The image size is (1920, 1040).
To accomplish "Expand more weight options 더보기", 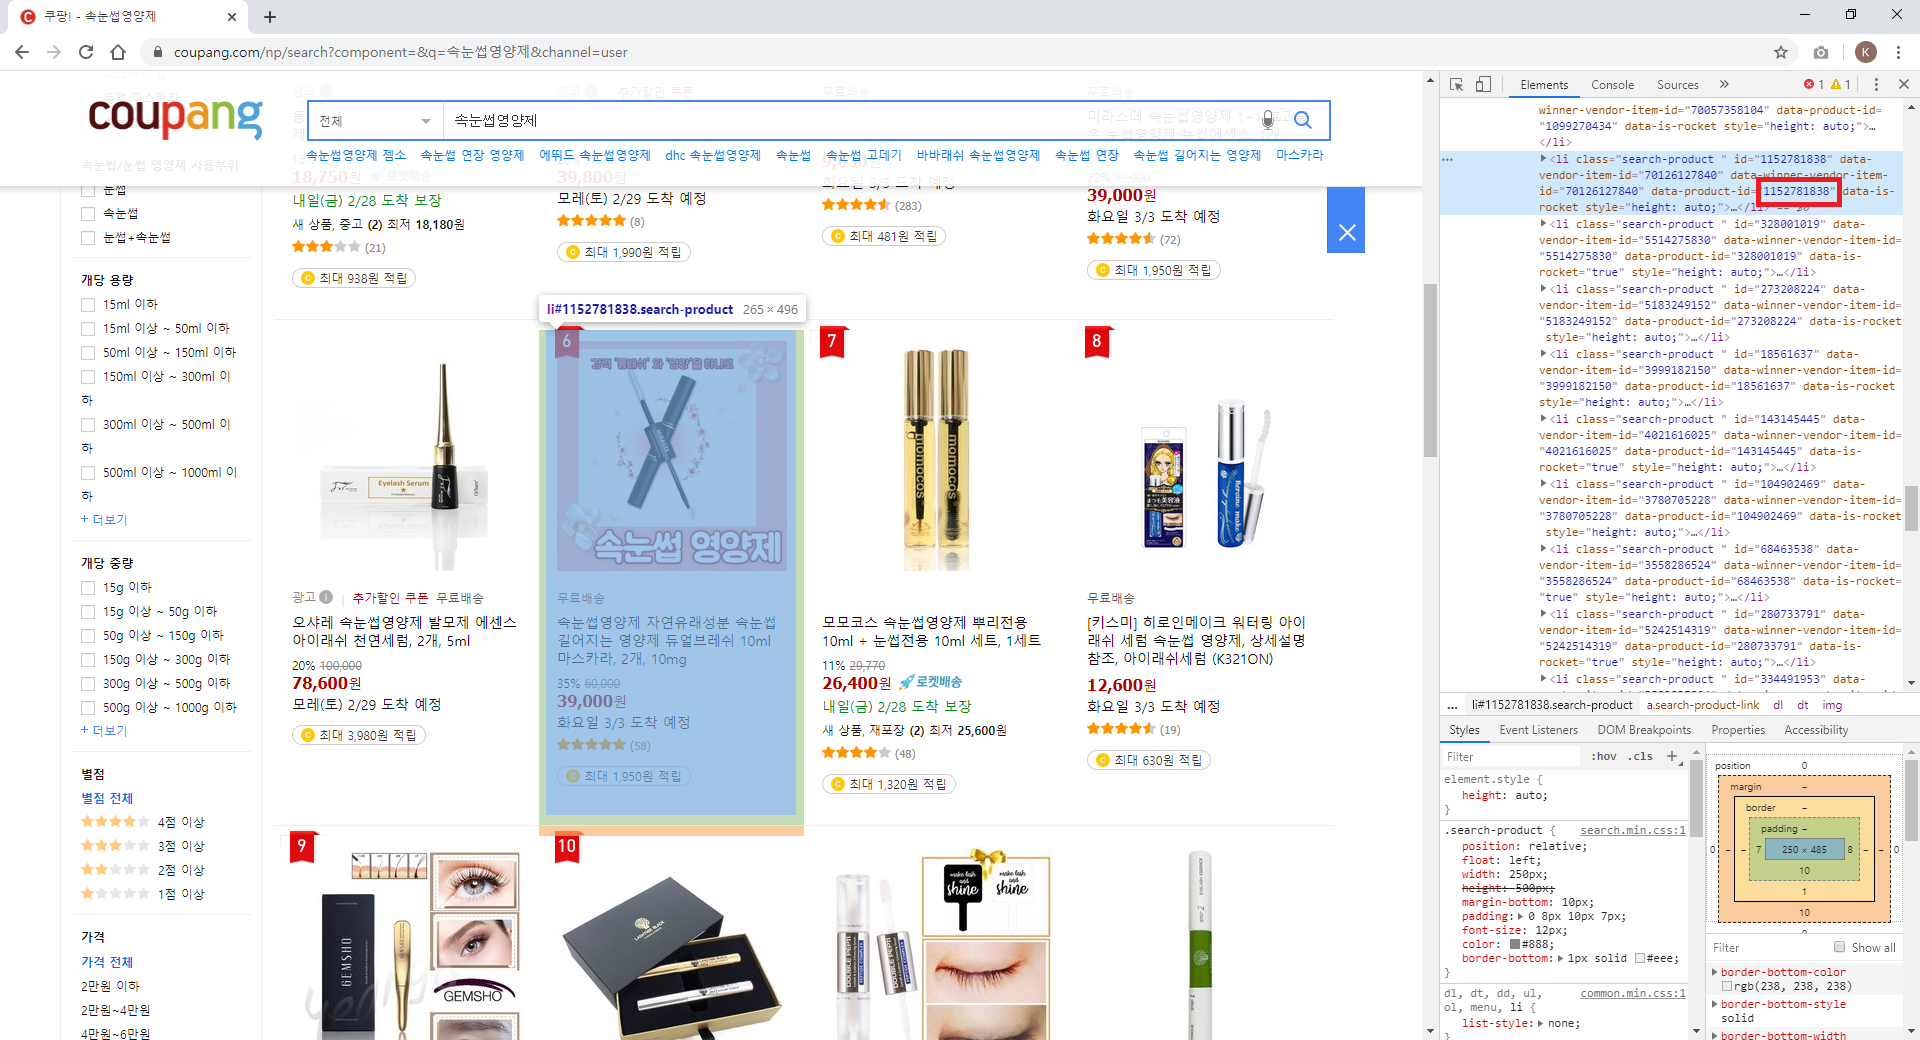I will click(x=104, y=731).
